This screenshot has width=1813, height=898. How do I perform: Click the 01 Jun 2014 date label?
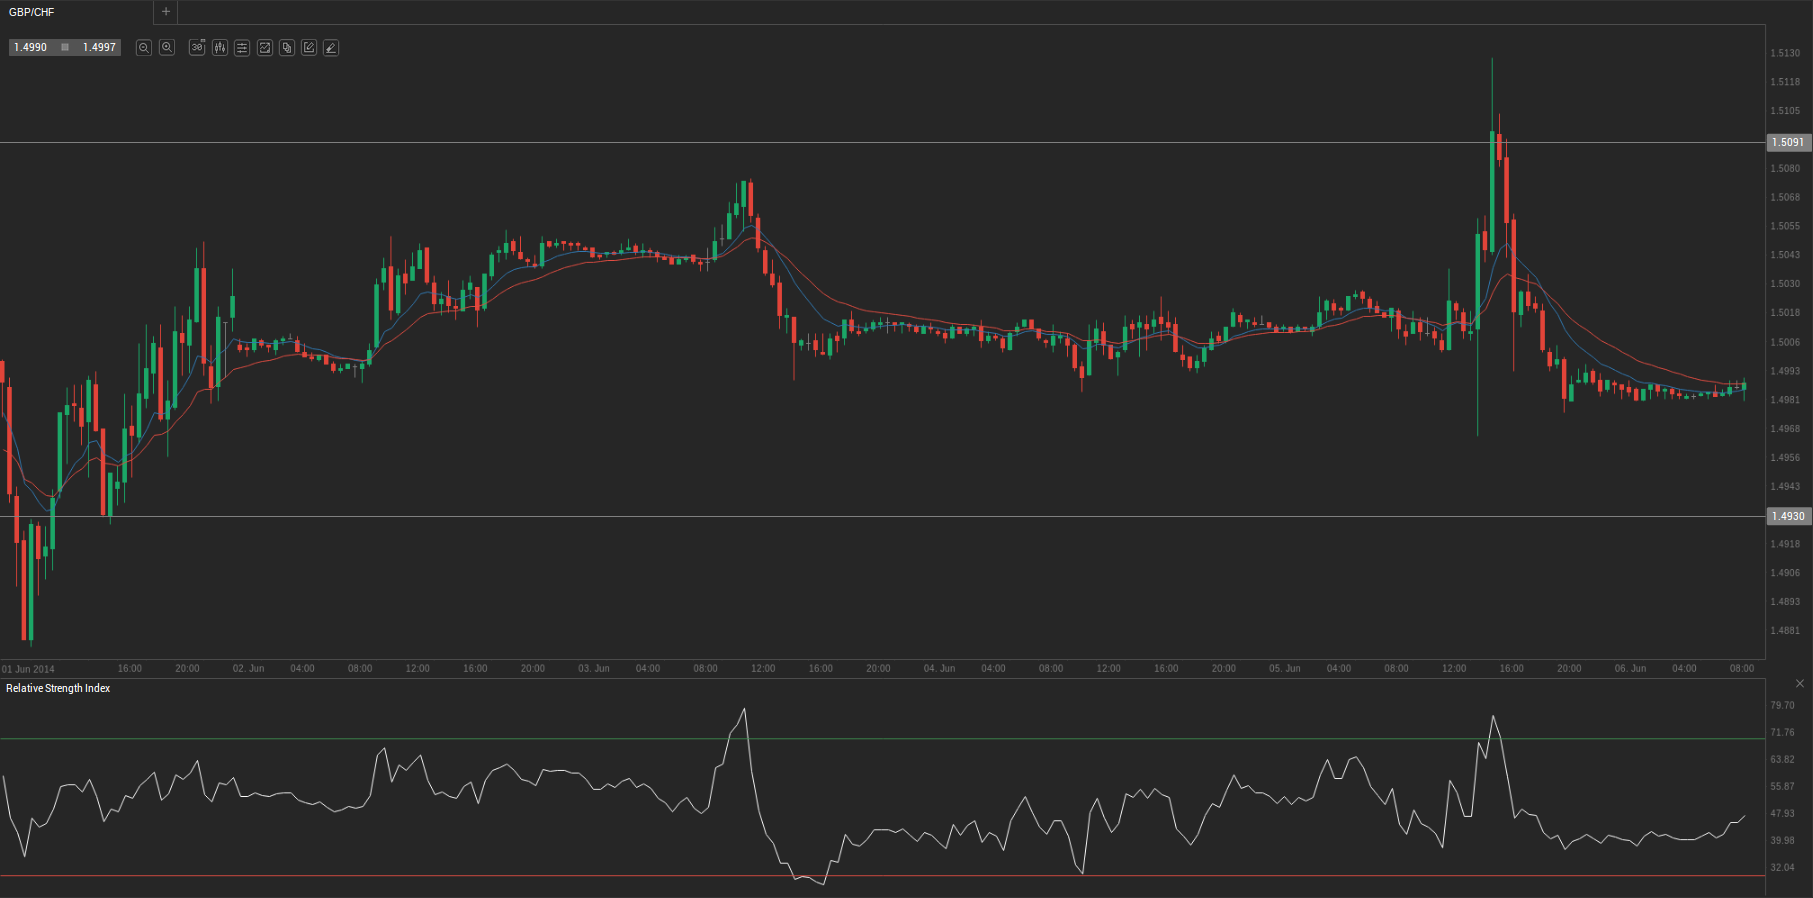pos(28,669)
